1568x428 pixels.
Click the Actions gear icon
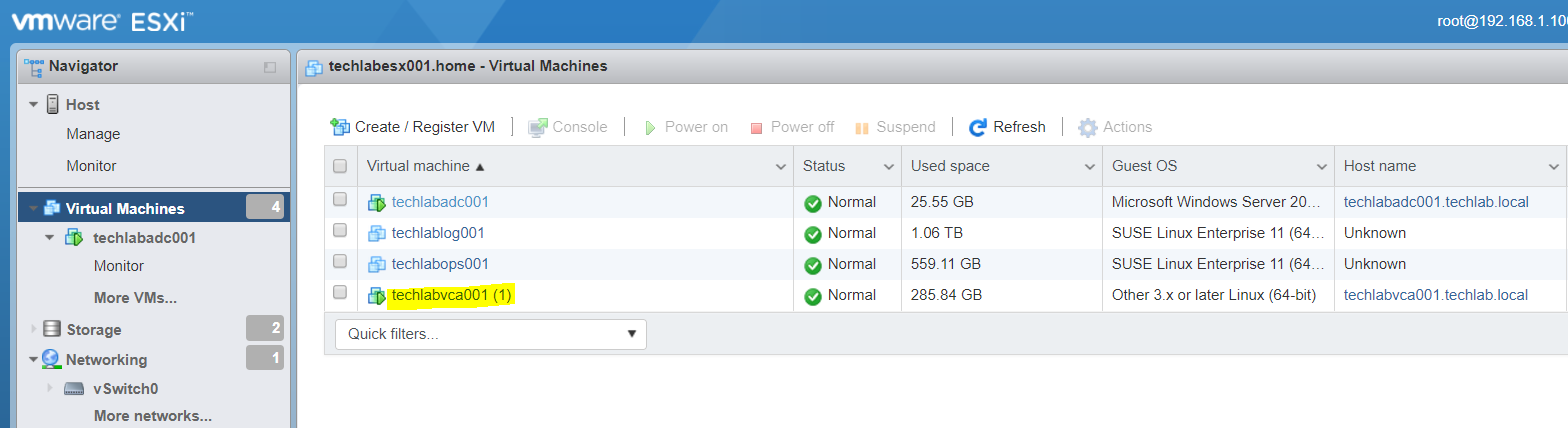(x=1087, y=127)
